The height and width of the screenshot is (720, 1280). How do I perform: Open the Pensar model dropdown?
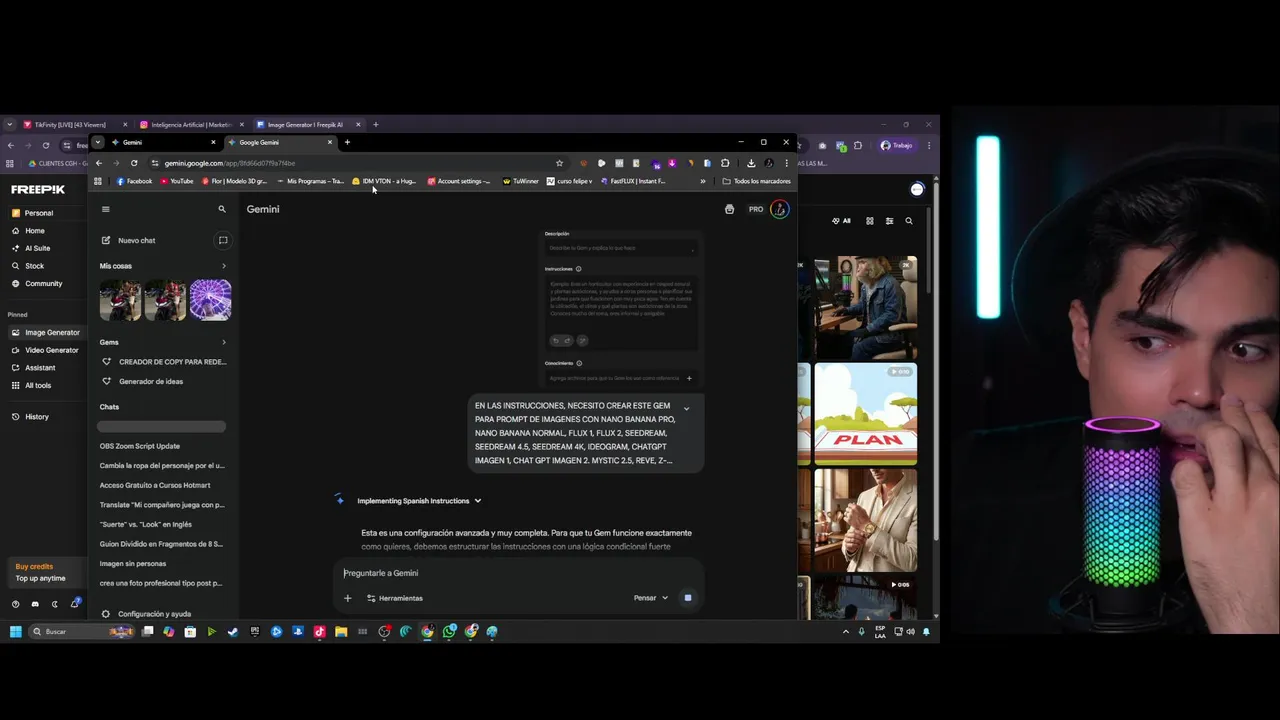(x=651, y=598)
